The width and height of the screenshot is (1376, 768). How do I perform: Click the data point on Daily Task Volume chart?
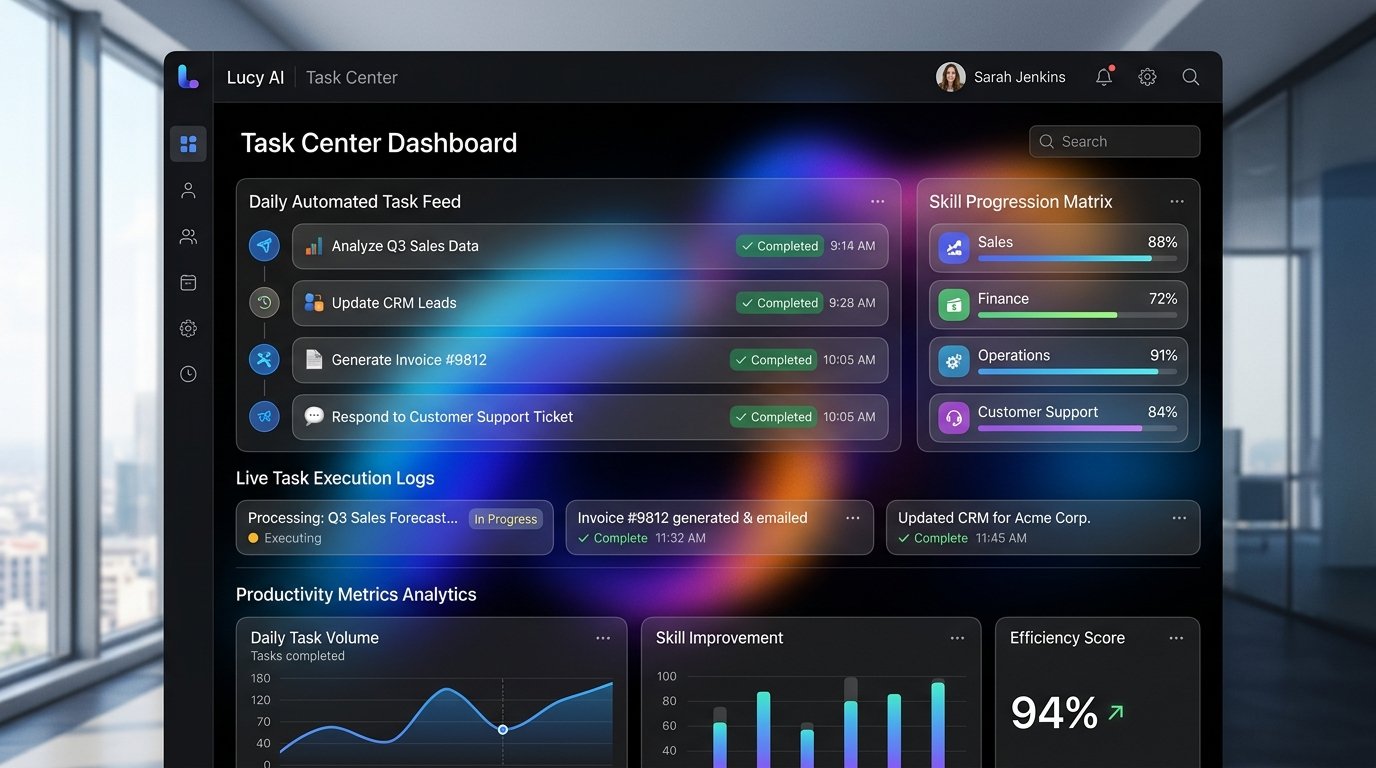502,729
